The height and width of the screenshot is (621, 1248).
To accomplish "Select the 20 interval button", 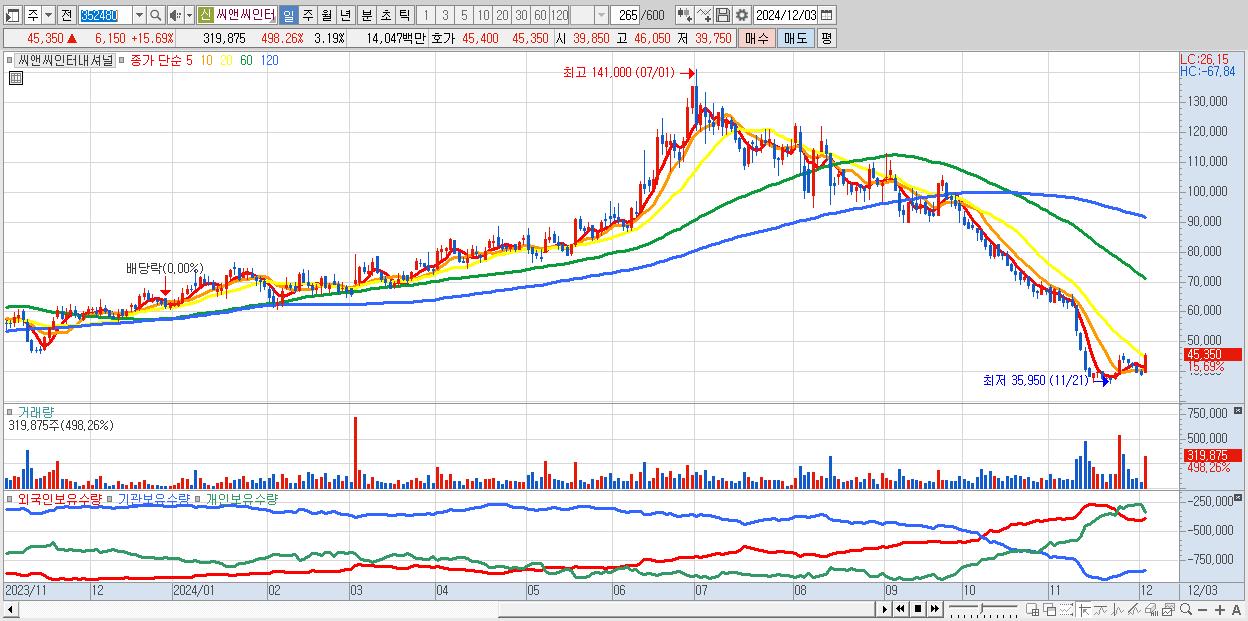I will point(502,16).
